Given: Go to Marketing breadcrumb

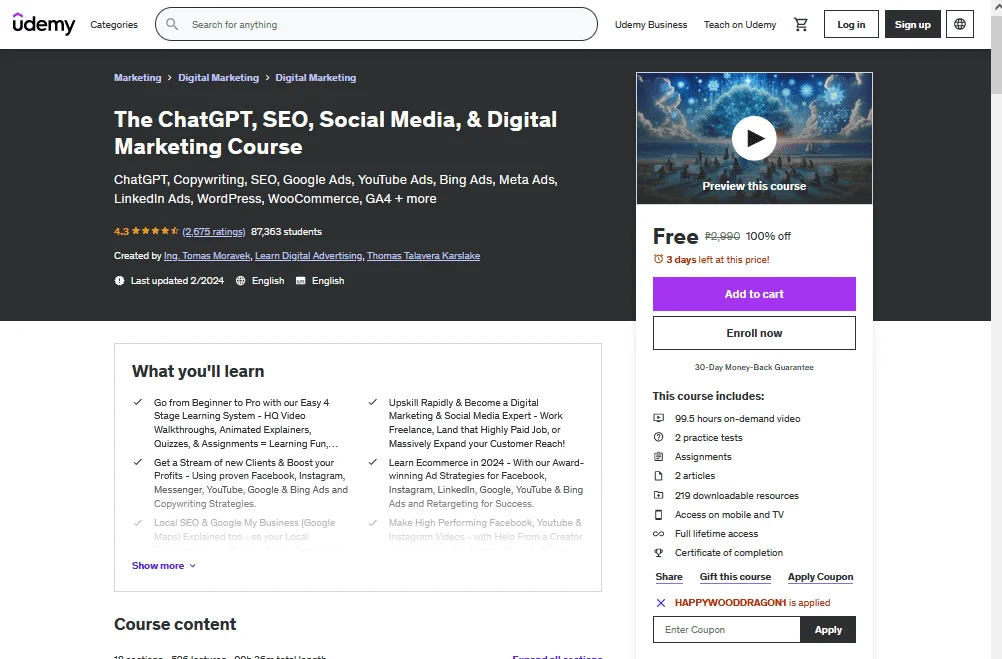Looking at the screenshot, I should 137,77.
